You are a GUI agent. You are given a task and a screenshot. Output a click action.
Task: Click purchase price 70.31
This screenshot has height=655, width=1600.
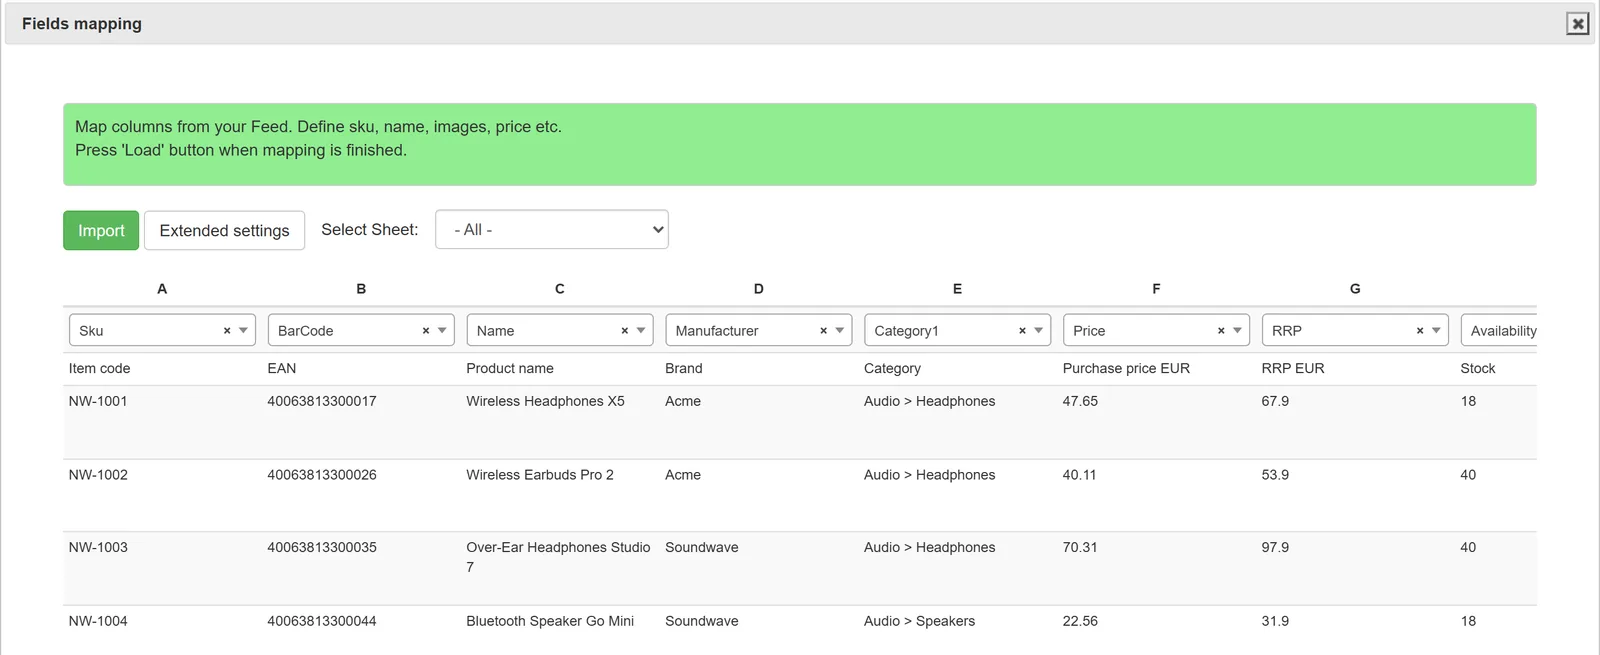1080,547
